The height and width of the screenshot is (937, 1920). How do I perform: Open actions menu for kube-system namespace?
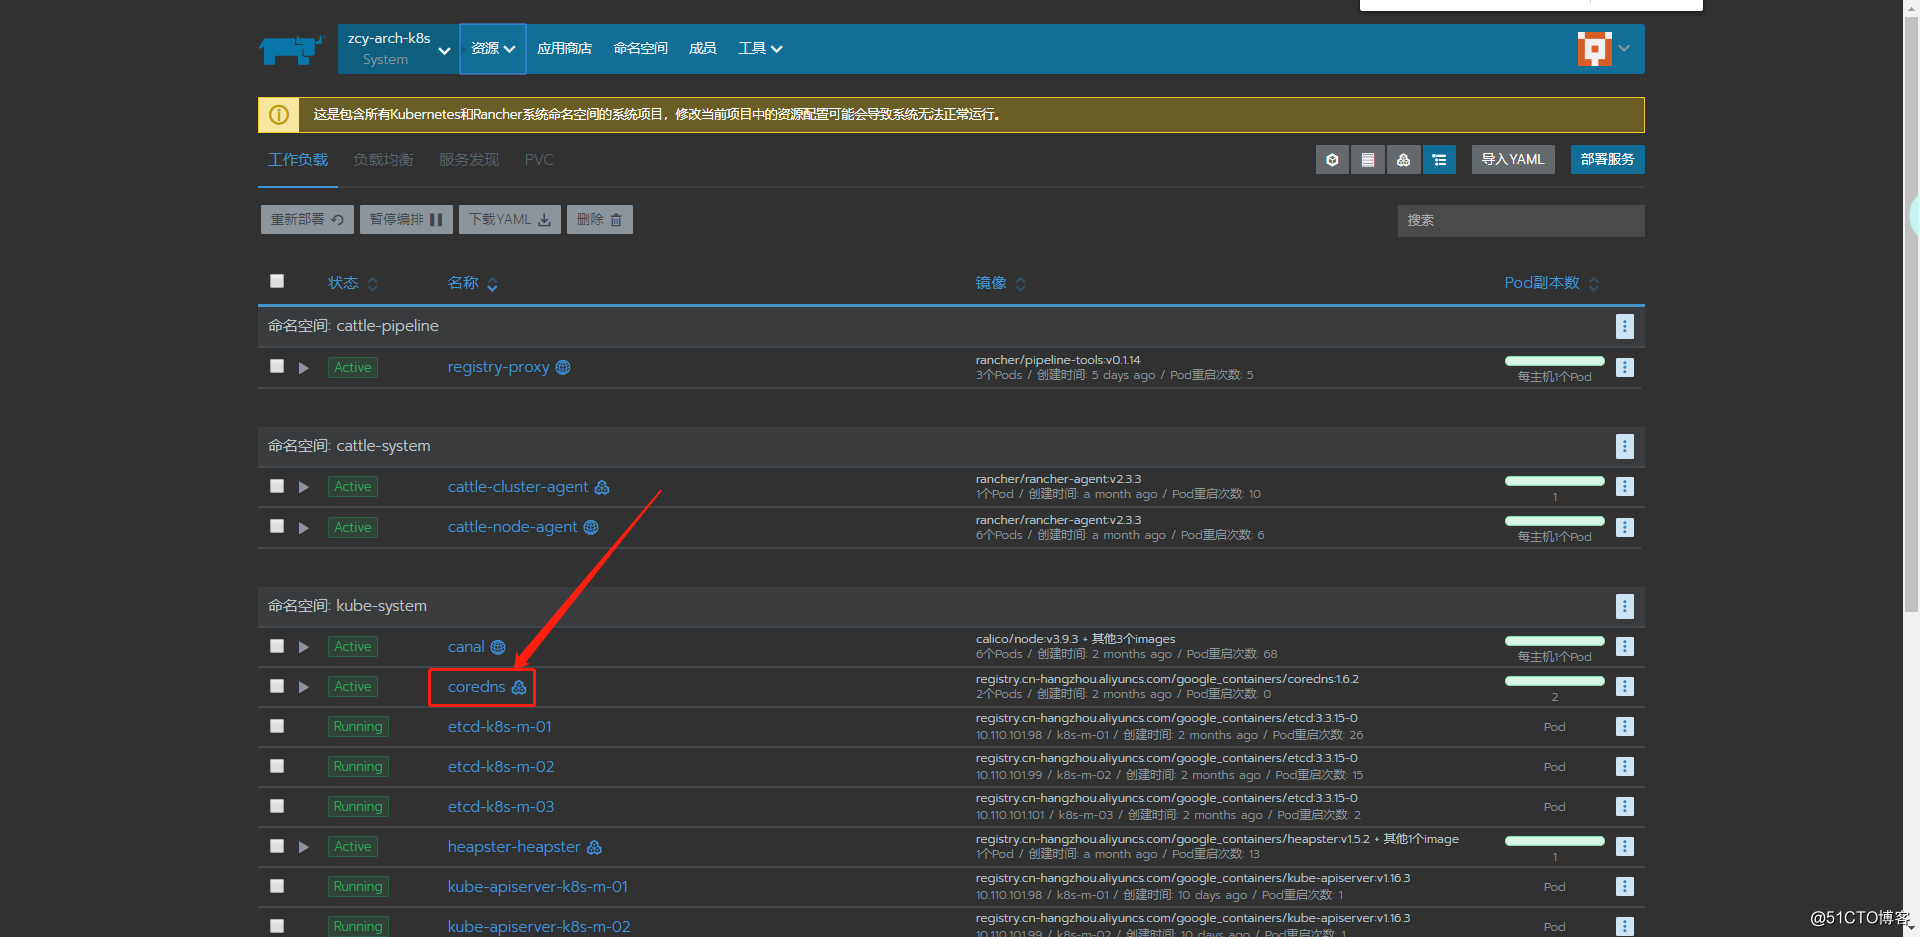1625,606
